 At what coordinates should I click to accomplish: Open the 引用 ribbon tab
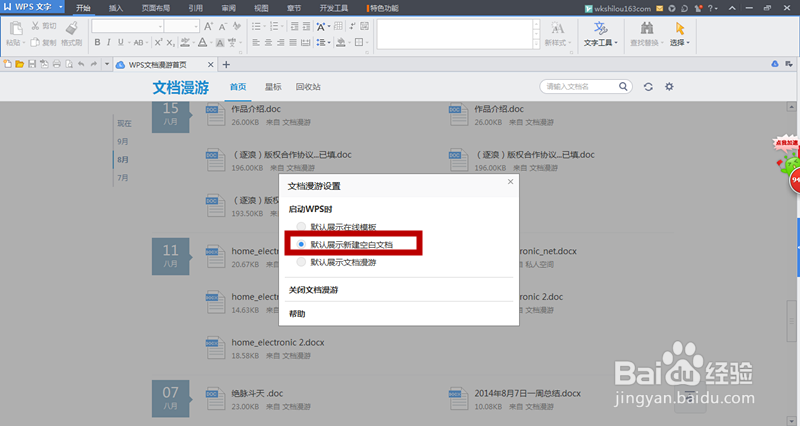click(x=195, y=8)
